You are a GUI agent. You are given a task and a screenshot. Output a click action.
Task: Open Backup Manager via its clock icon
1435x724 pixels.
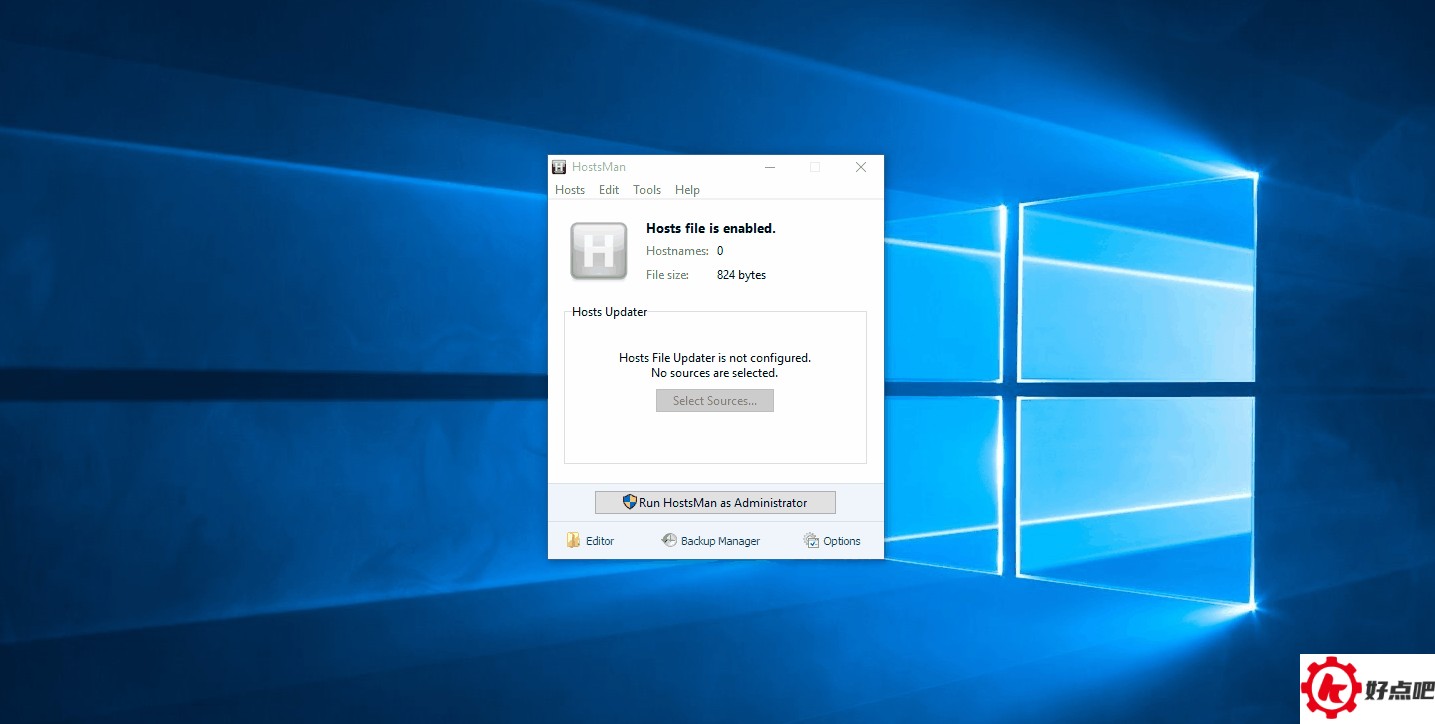pyautogui.click(x=669, y=541)
